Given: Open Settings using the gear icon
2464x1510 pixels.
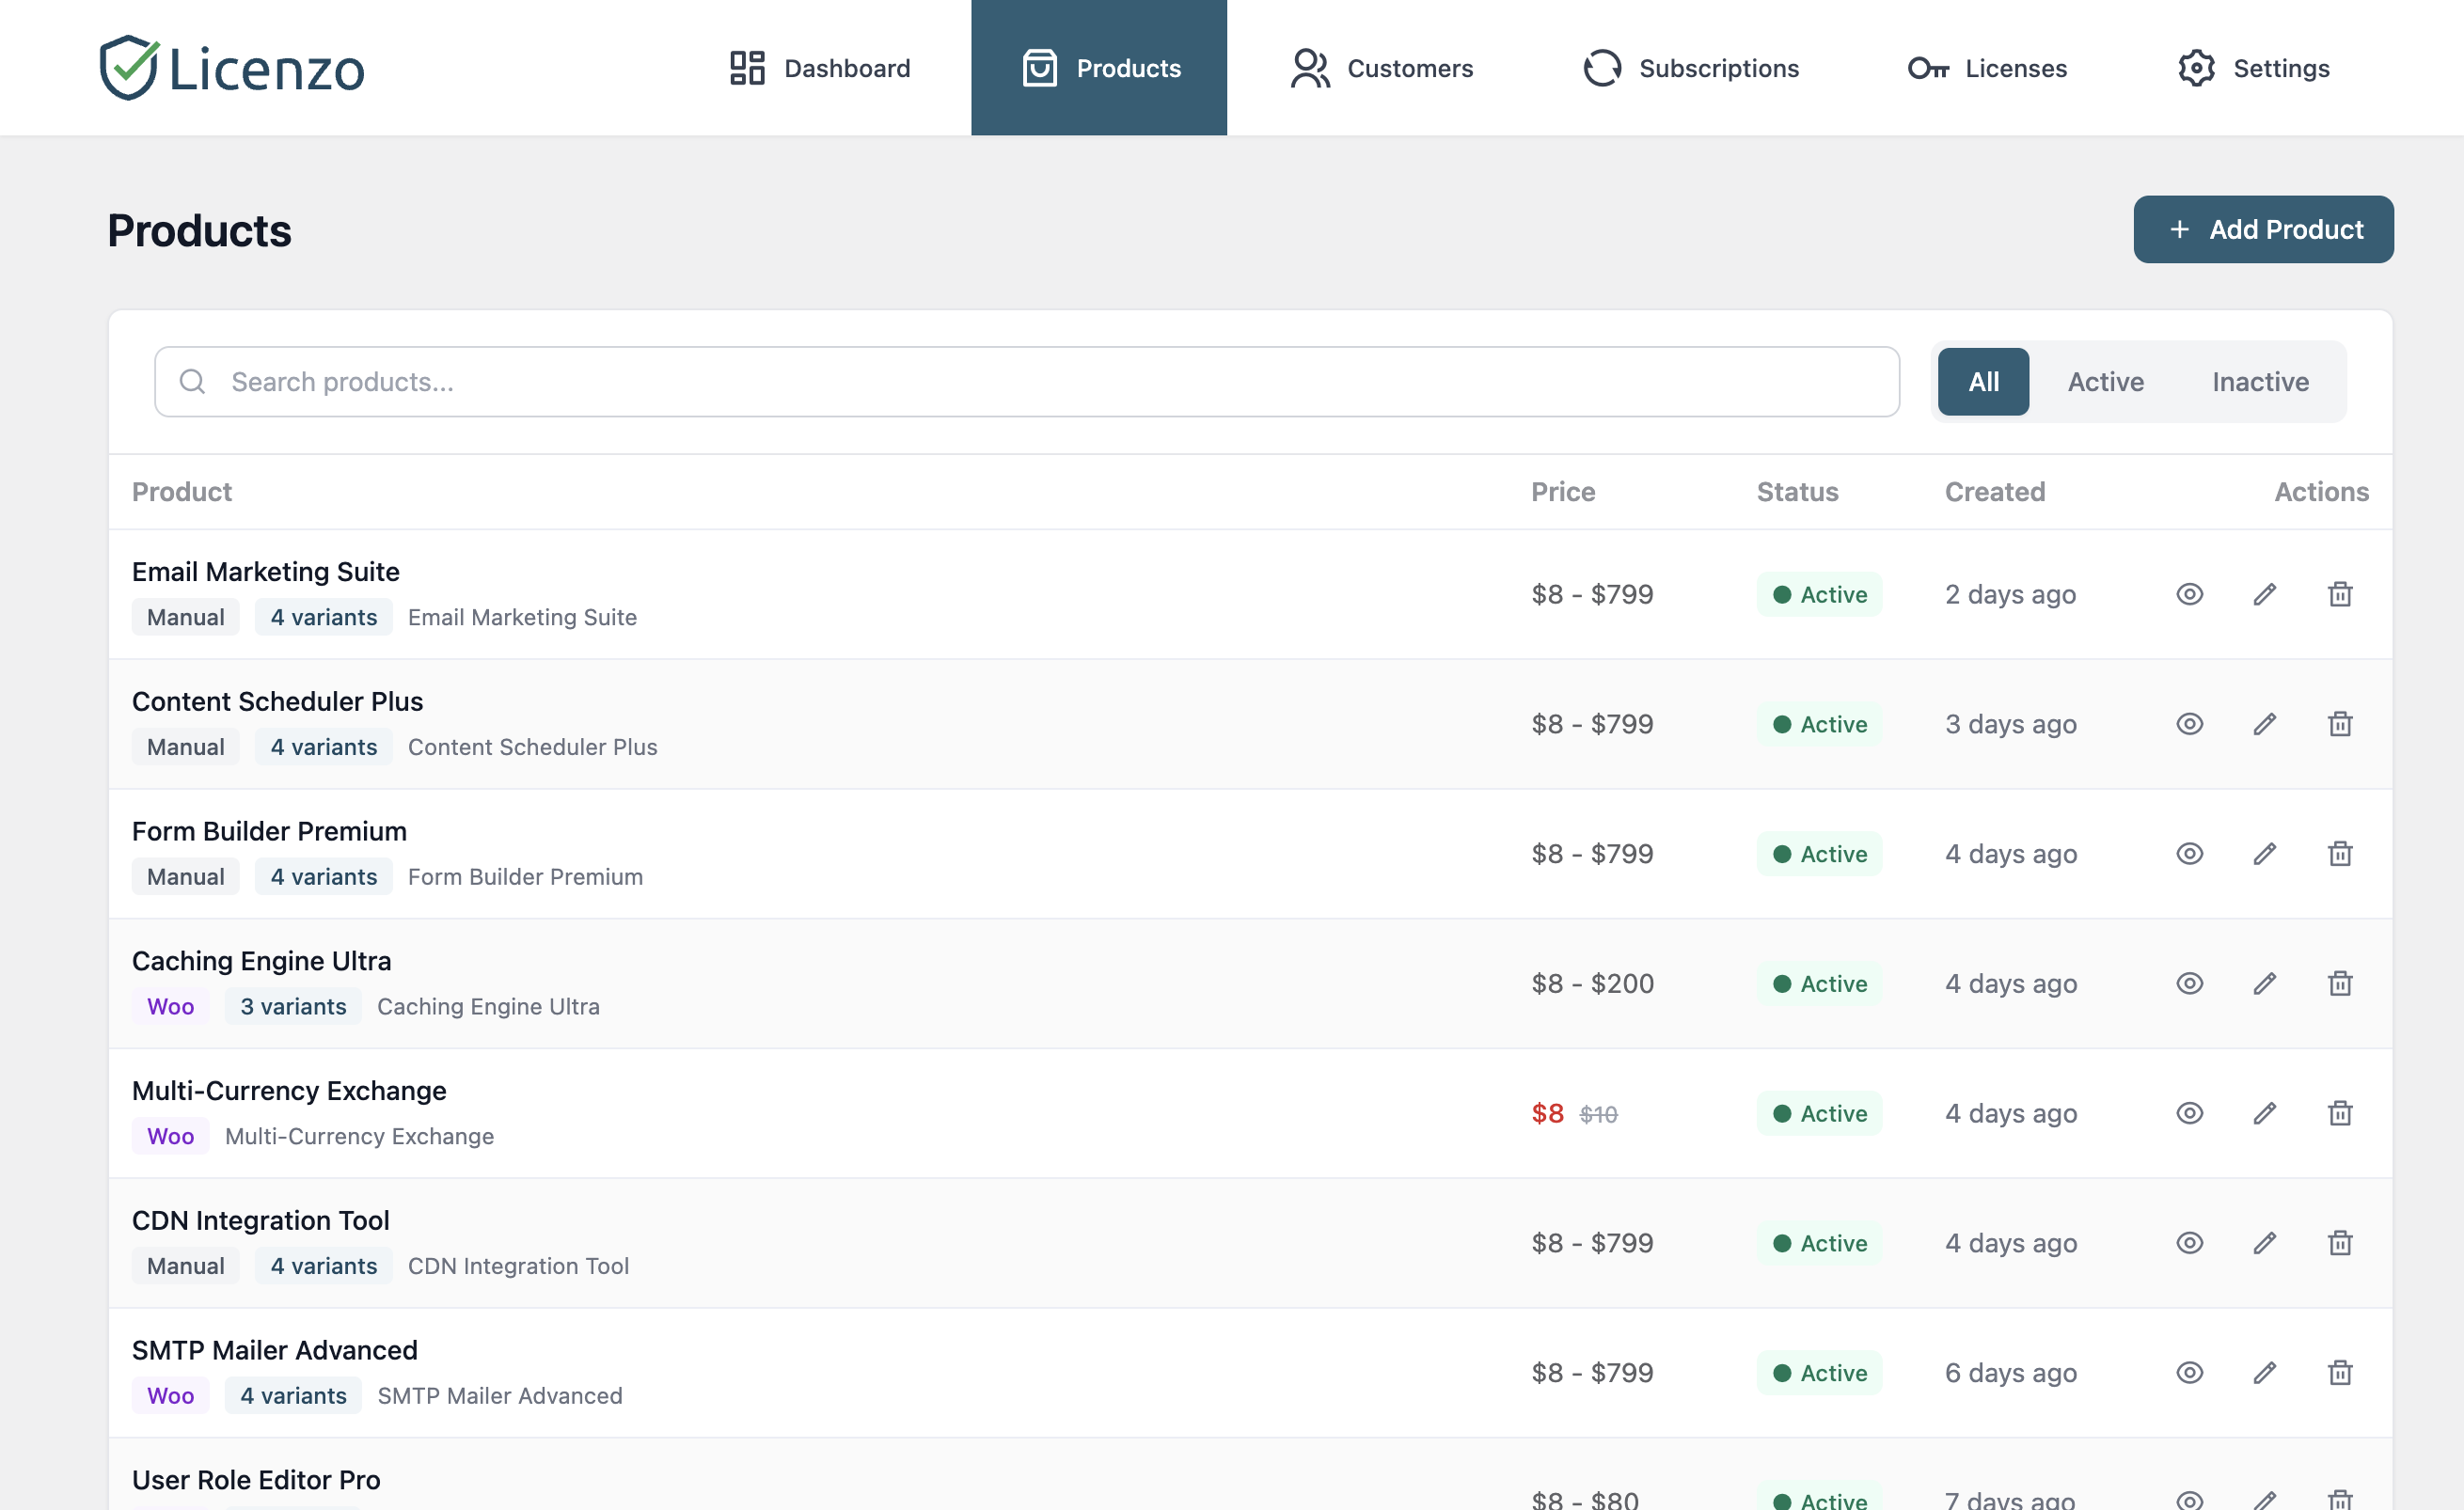Looking at the screenshot, I should coord(2197,67).
